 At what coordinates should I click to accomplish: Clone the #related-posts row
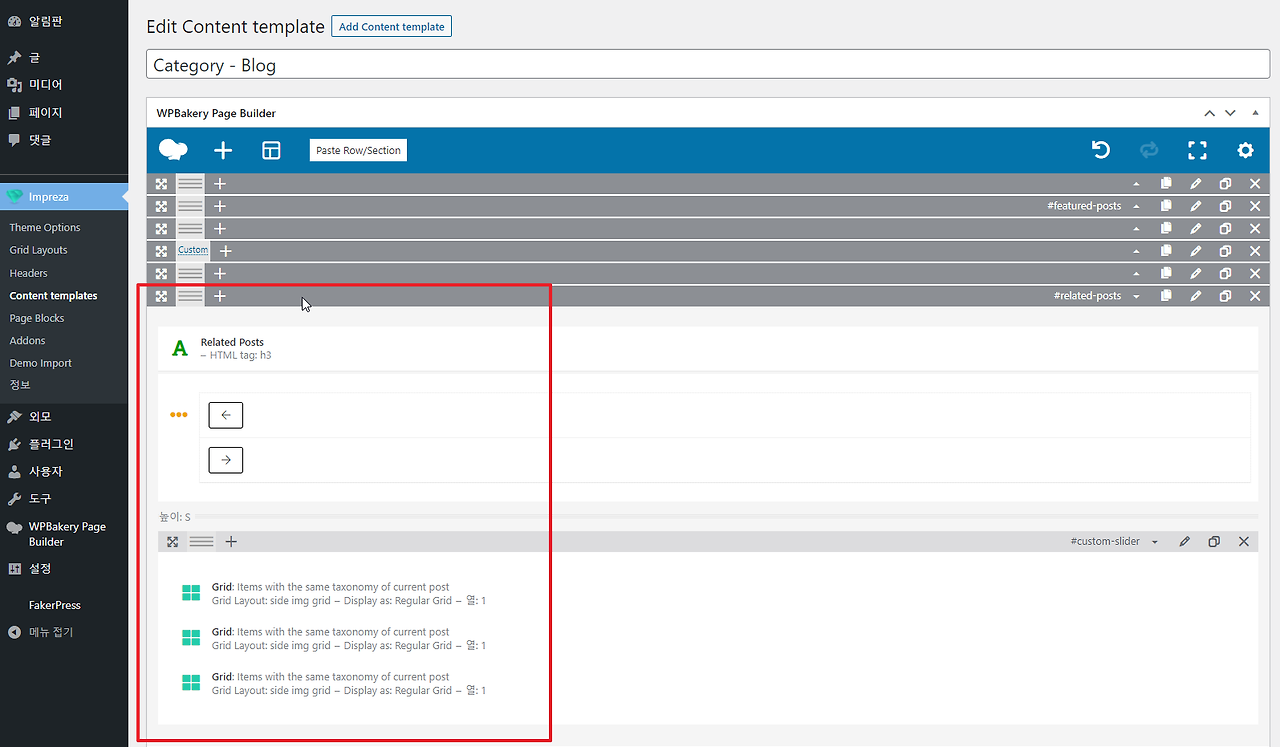1225,296
